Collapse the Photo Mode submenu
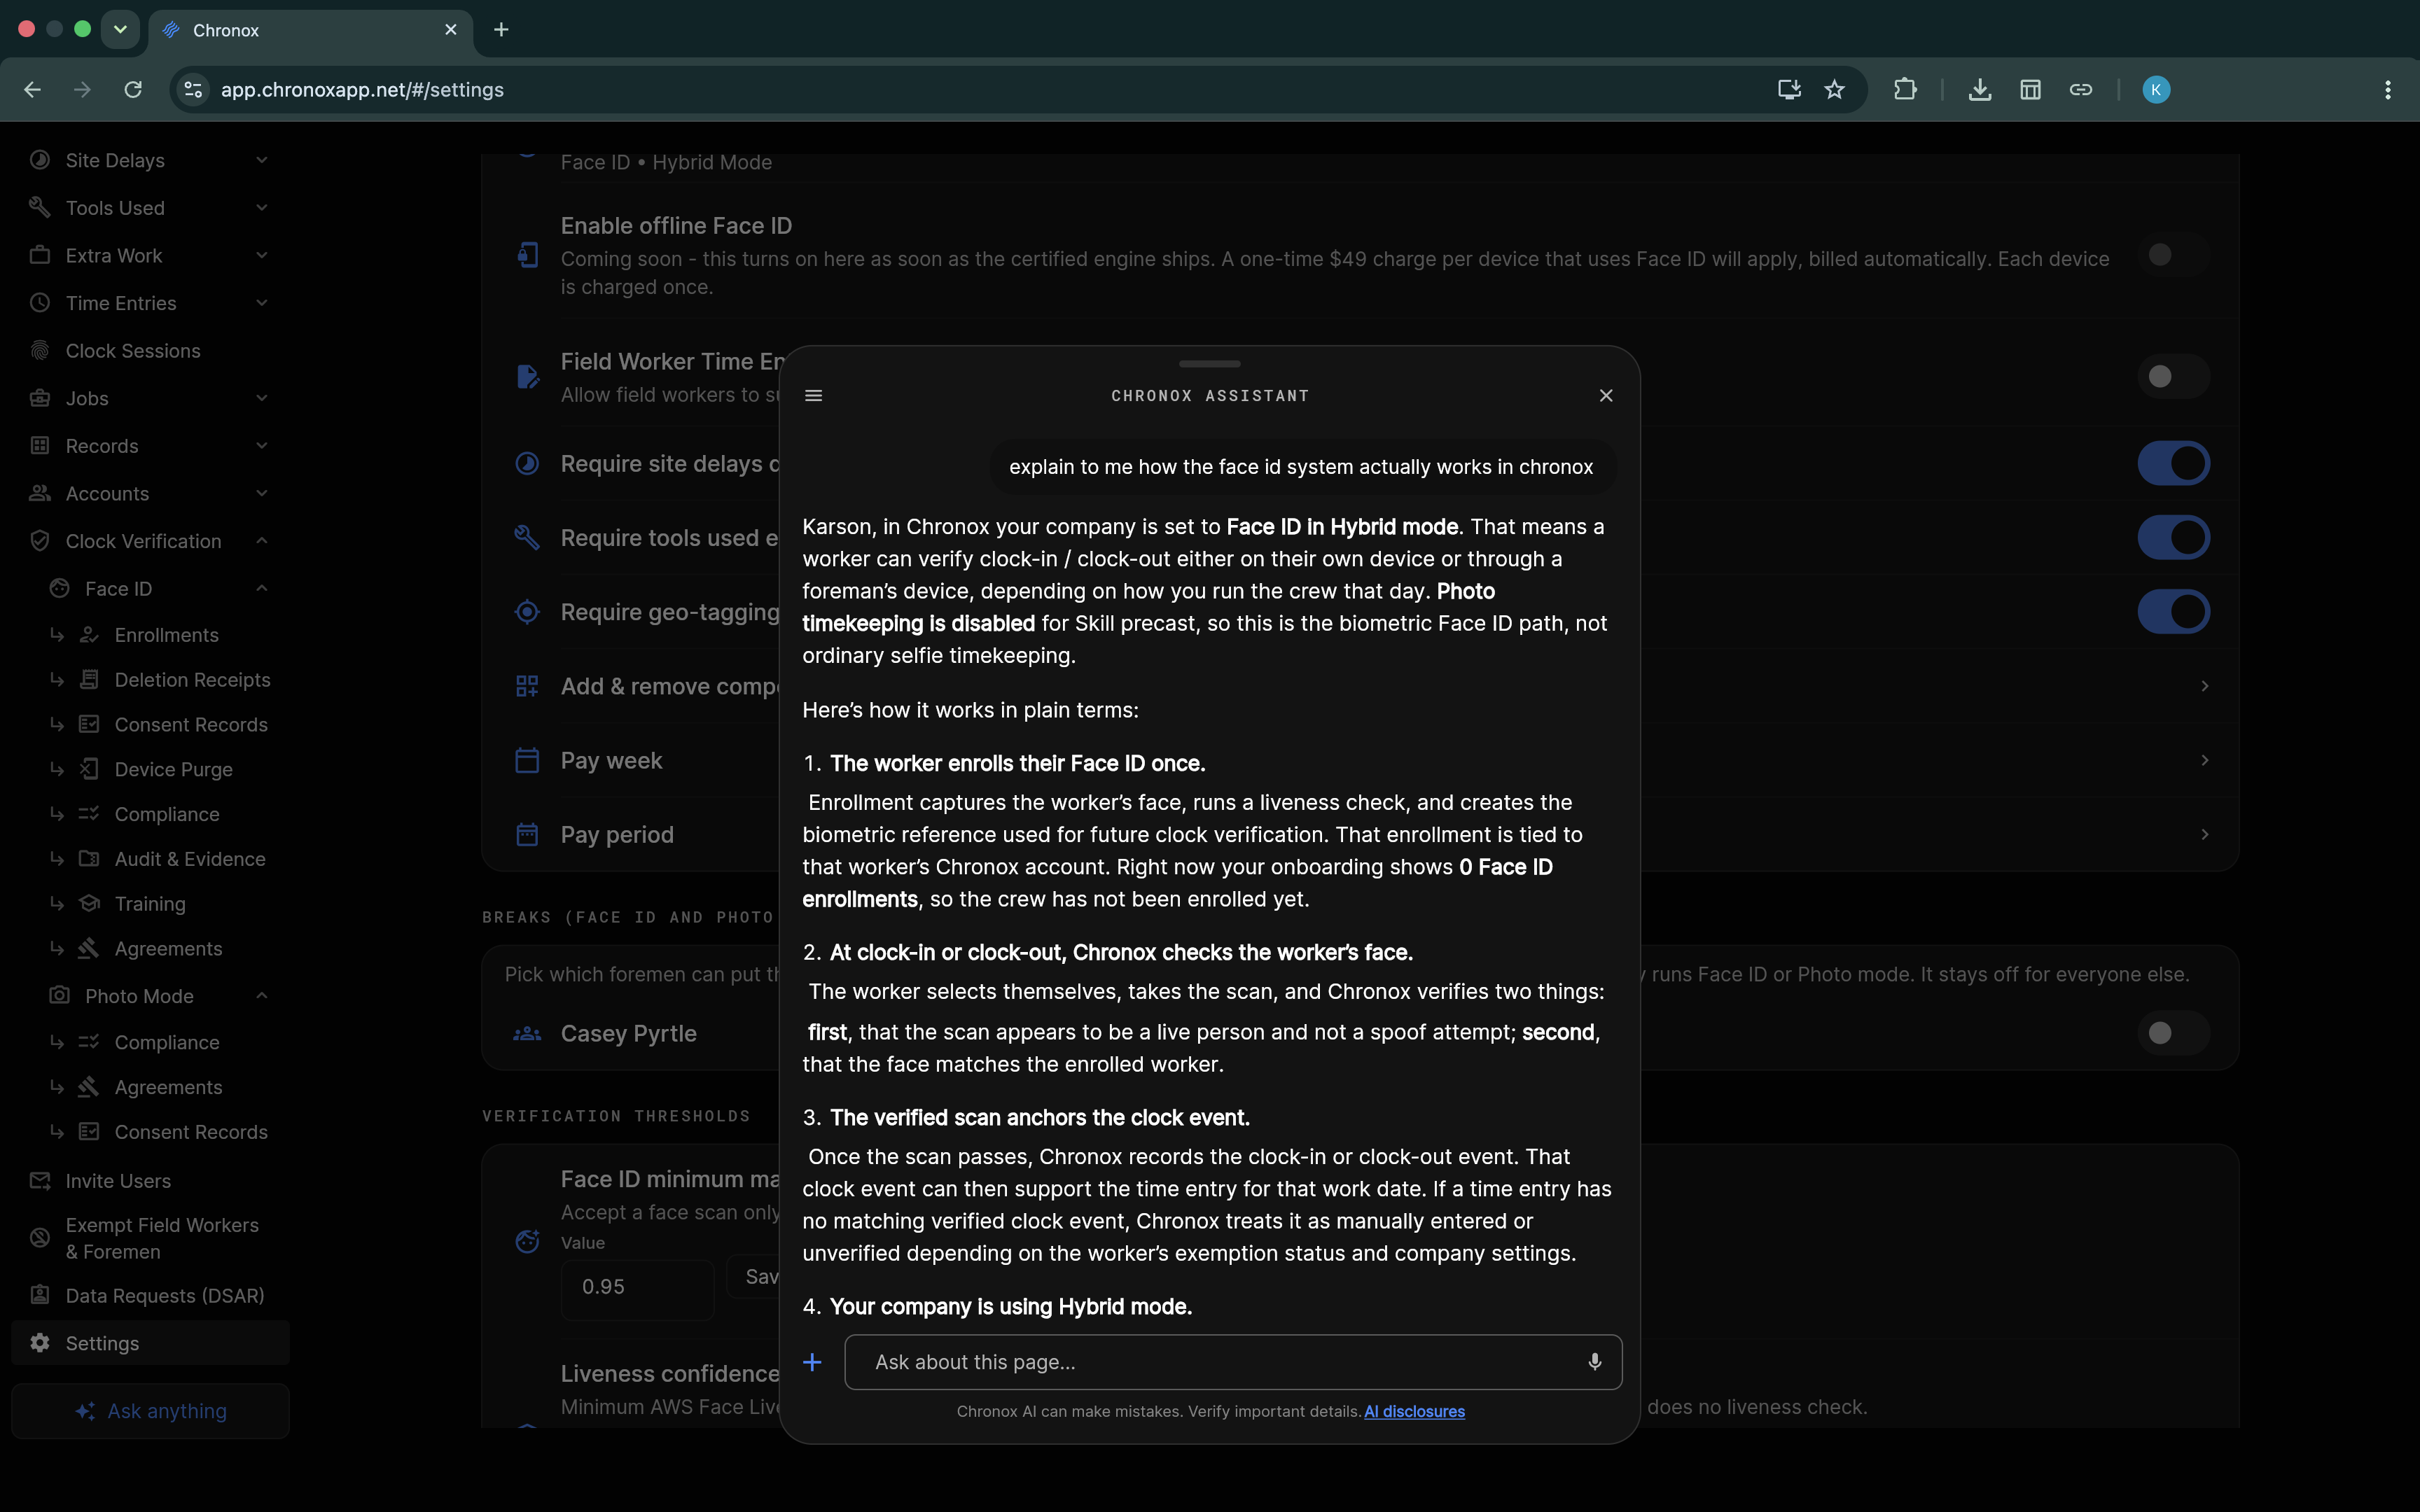 click(x=262, y=996)
